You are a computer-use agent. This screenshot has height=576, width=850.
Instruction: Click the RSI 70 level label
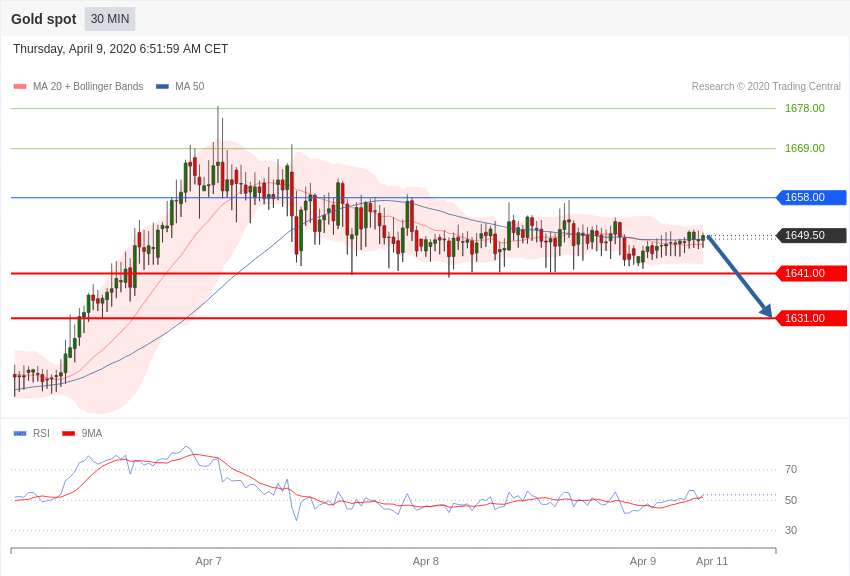(x=791, y=469)
